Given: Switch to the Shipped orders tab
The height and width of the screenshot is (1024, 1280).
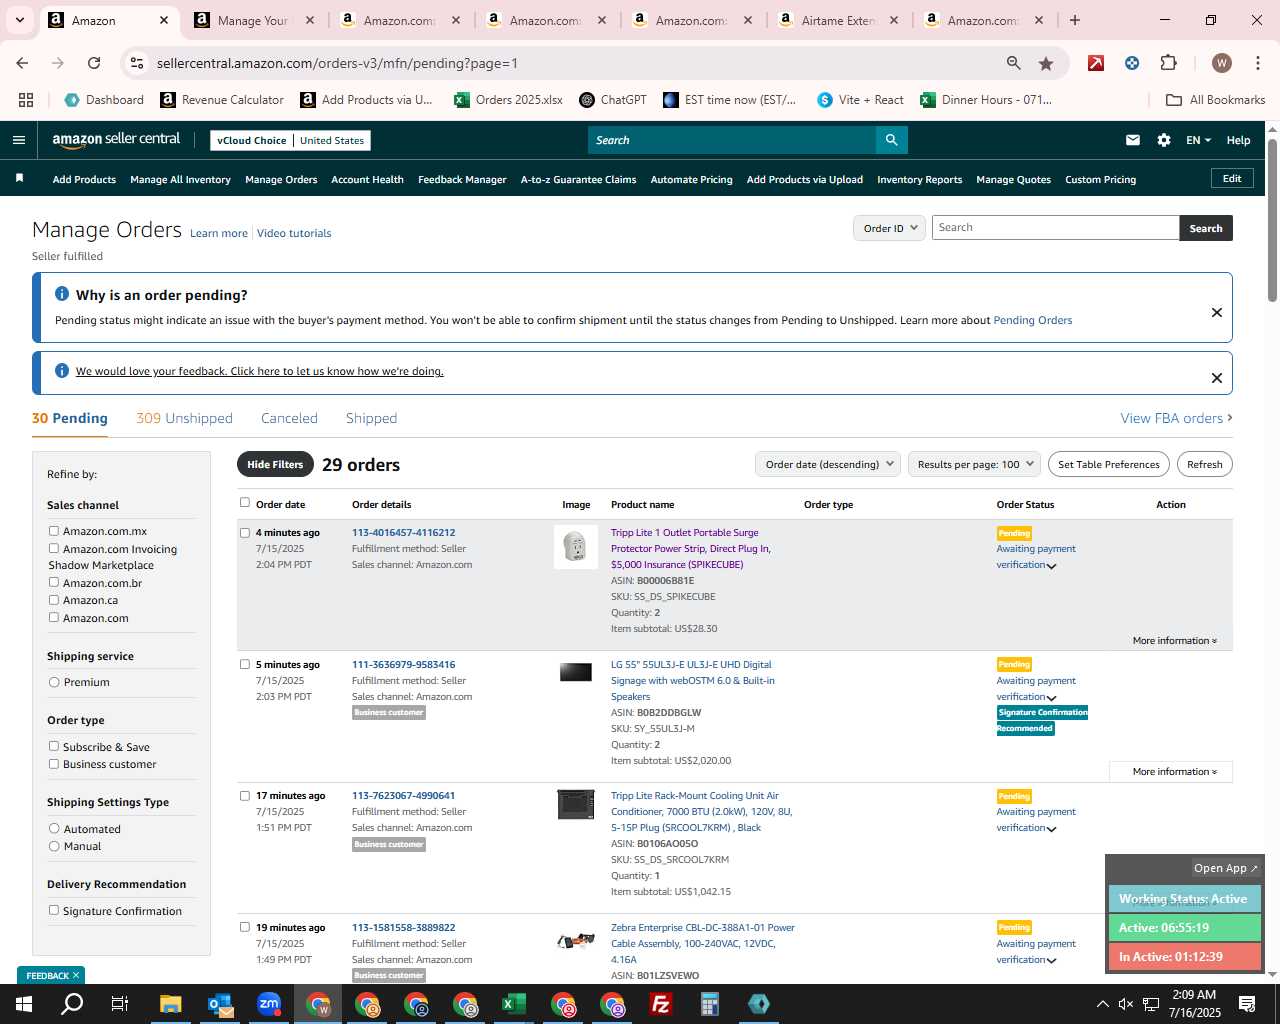Looking at the screenshot, I should pyautogui.click(x=371, y=418).
